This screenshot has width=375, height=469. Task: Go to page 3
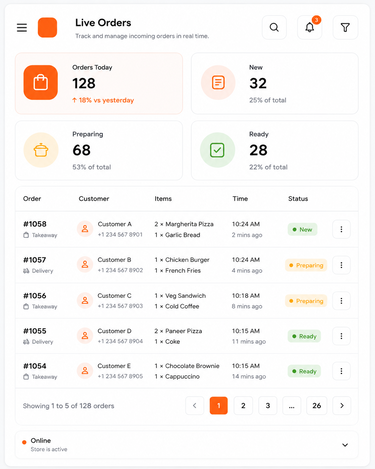tap(268, 406)
